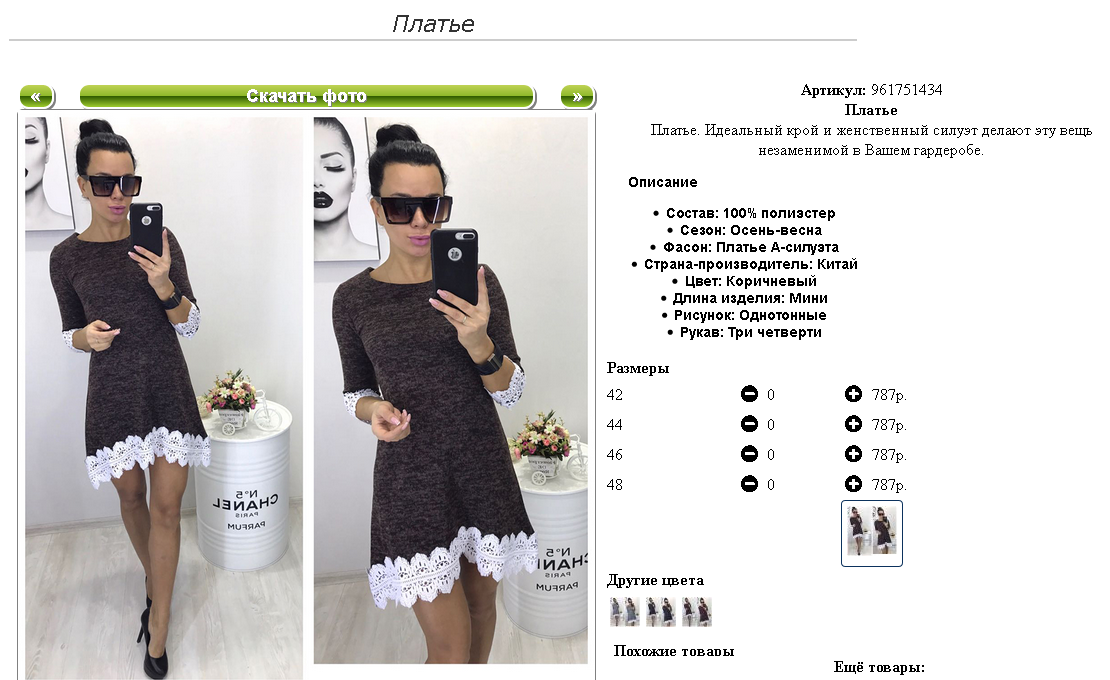The image size is (1110, 680).
Task: Select the dress thumbnail below sizes
Action: [x=871, y=534]
